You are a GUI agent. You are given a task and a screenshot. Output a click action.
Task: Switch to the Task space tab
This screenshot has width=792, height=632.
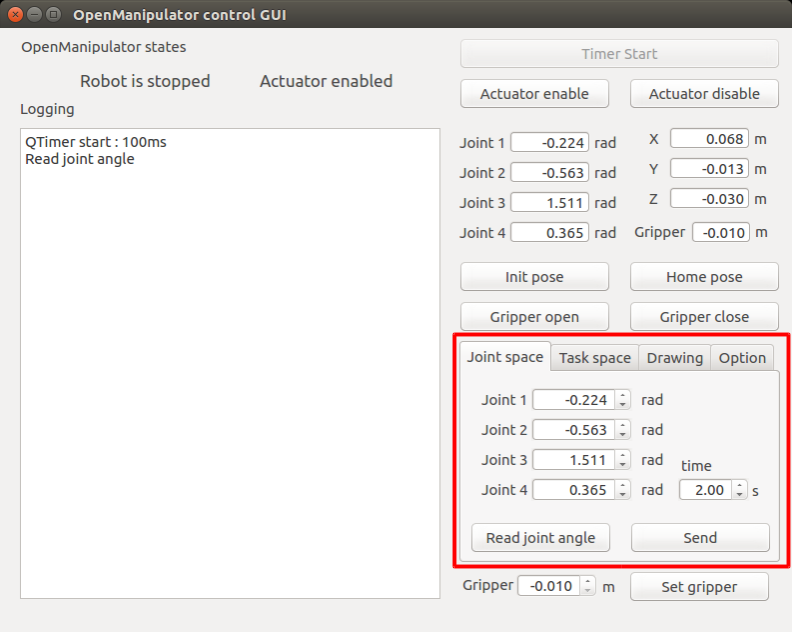pos(594,358)
